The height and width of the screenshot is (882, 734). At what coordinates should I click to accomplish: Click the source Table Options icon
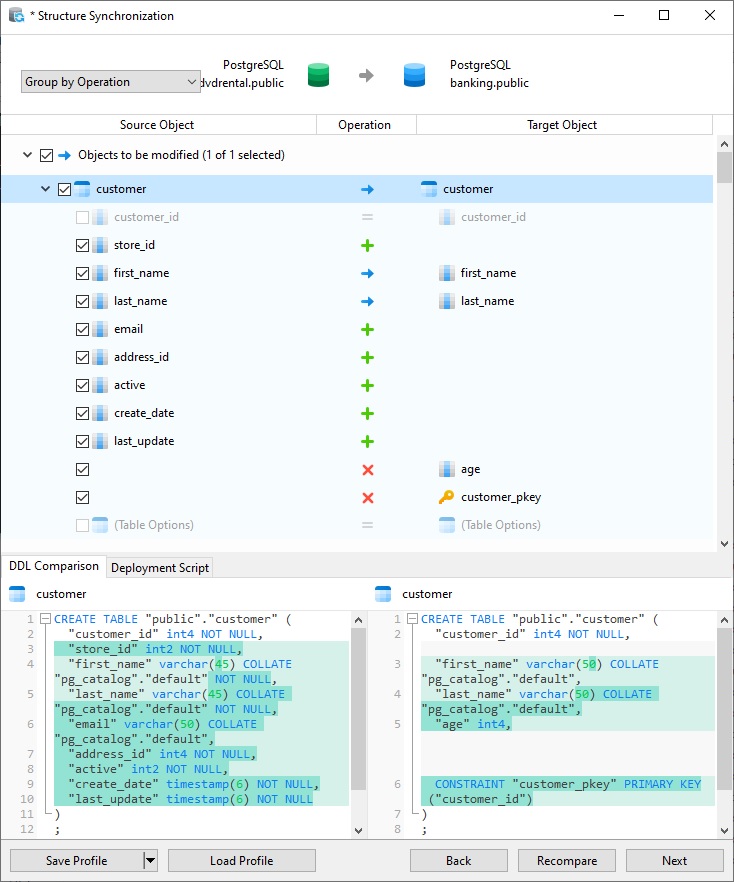(x=100, y=525)
